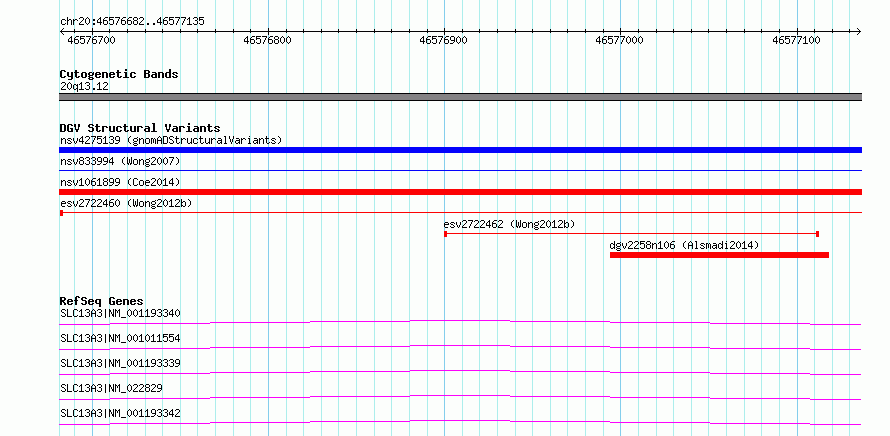Open variant dgv2258n106 (Alsmadi2014) label
890x436 pixels.
coord(684,245)
